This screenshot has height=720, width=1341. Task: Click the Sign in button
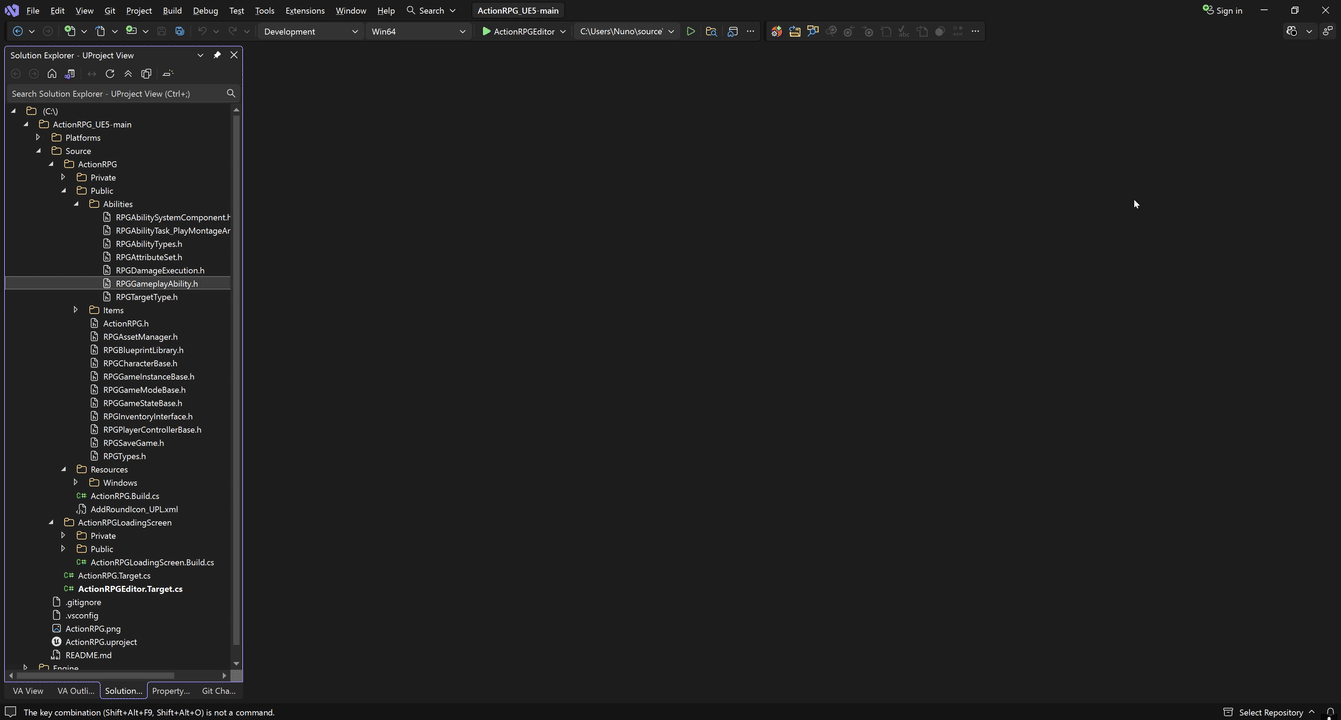click(1222, 11)
